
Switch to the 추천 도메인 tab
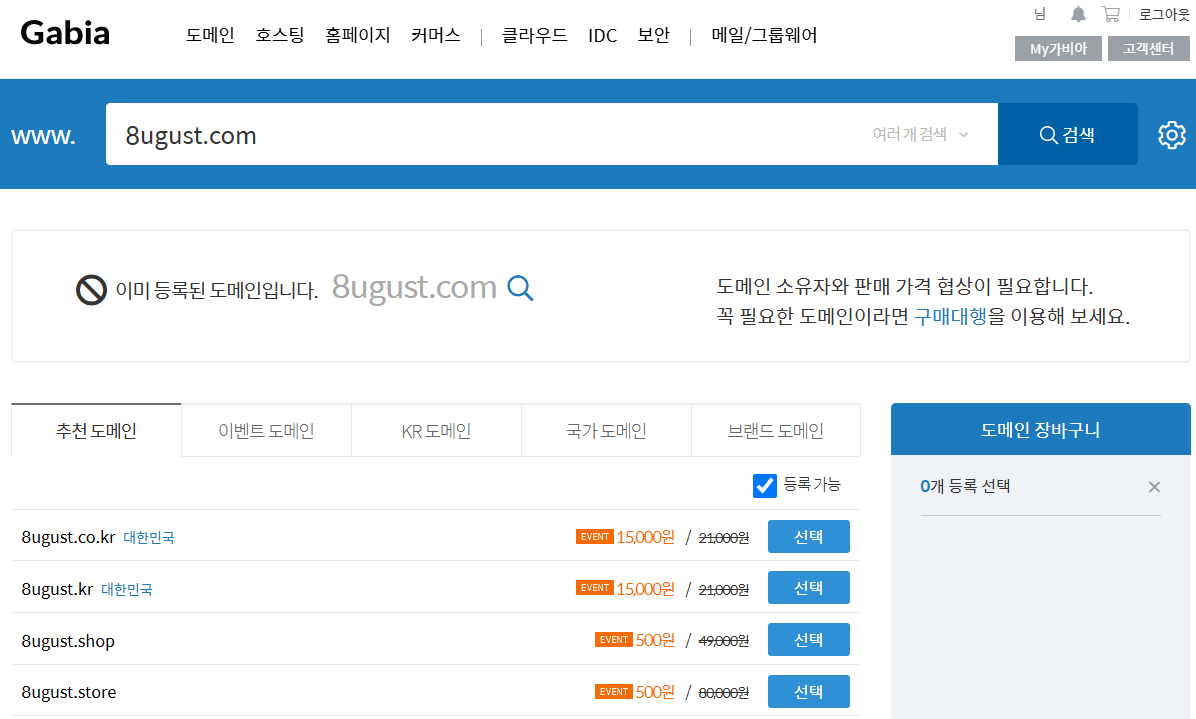[x=96, y=431]
